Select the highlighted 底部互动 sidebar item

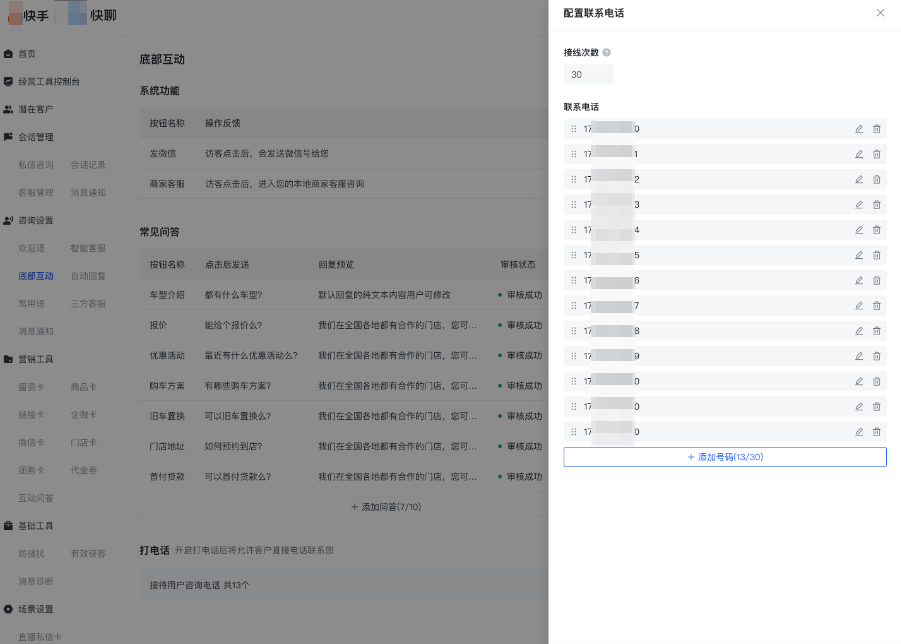36,276
